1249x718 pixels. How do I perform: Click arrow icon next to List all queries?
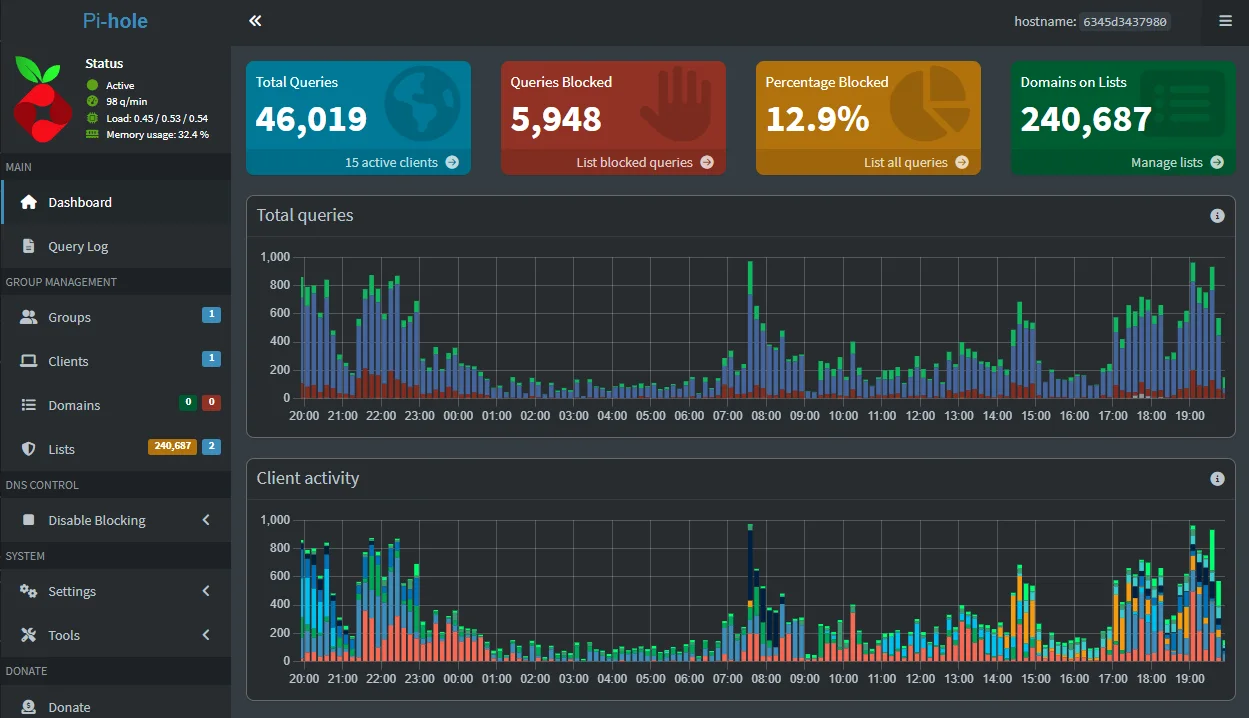(x=962, y=162)
